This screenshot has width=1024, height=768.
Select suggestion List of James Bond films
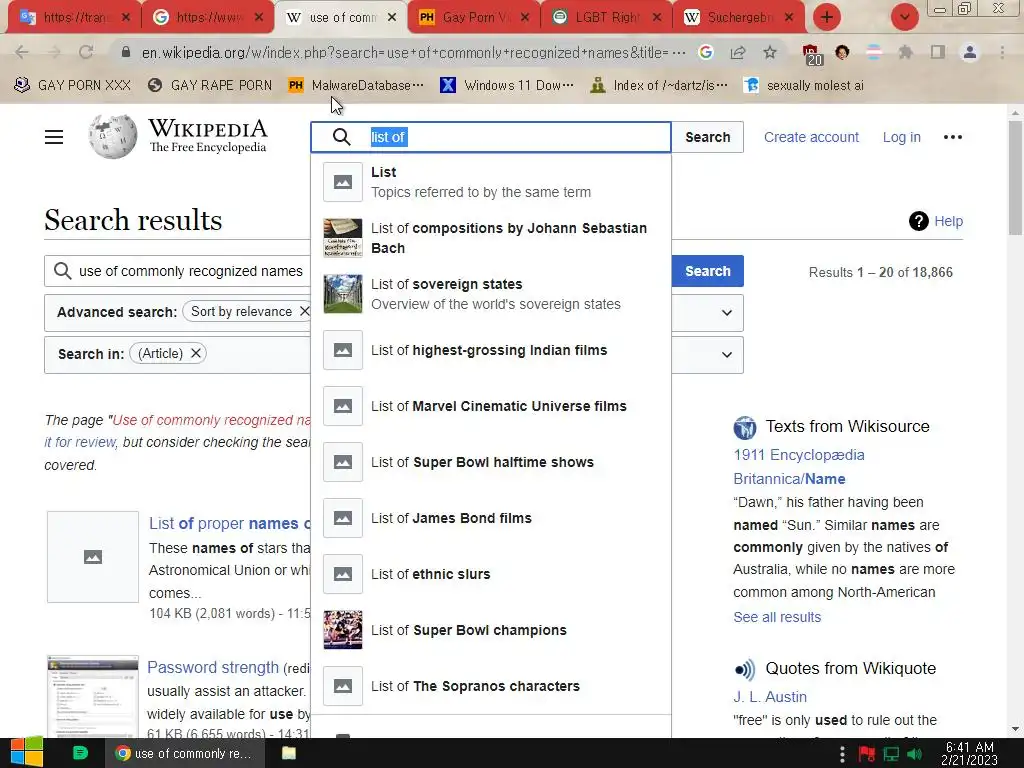[x=490, y=519]
